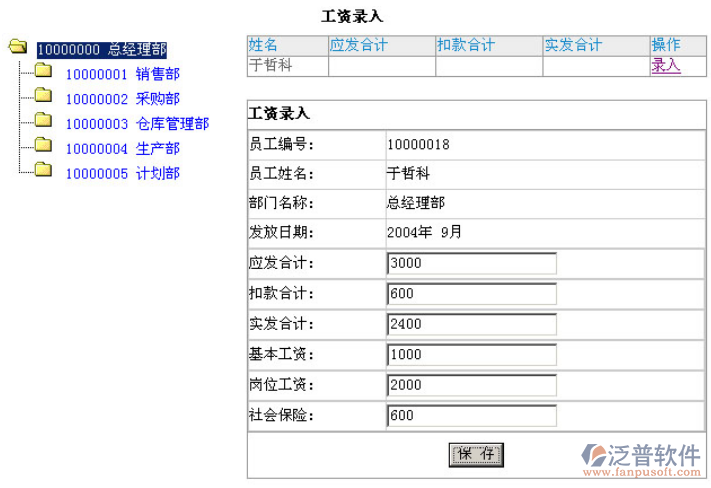
Task: Click the 社会保险 input field
Action: (472, 416)
